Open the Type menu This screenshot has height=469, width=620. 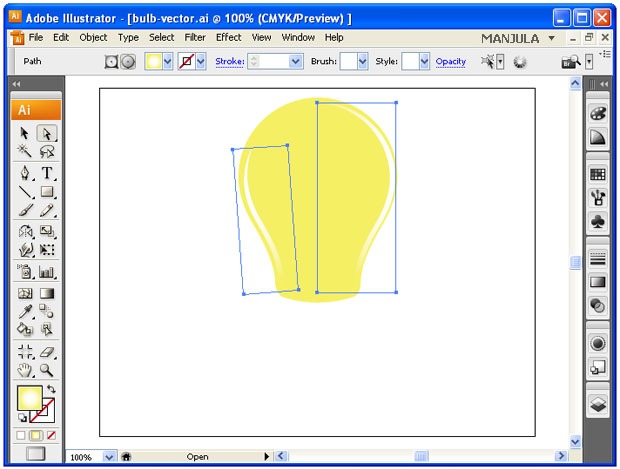click(x=128, y=38)
